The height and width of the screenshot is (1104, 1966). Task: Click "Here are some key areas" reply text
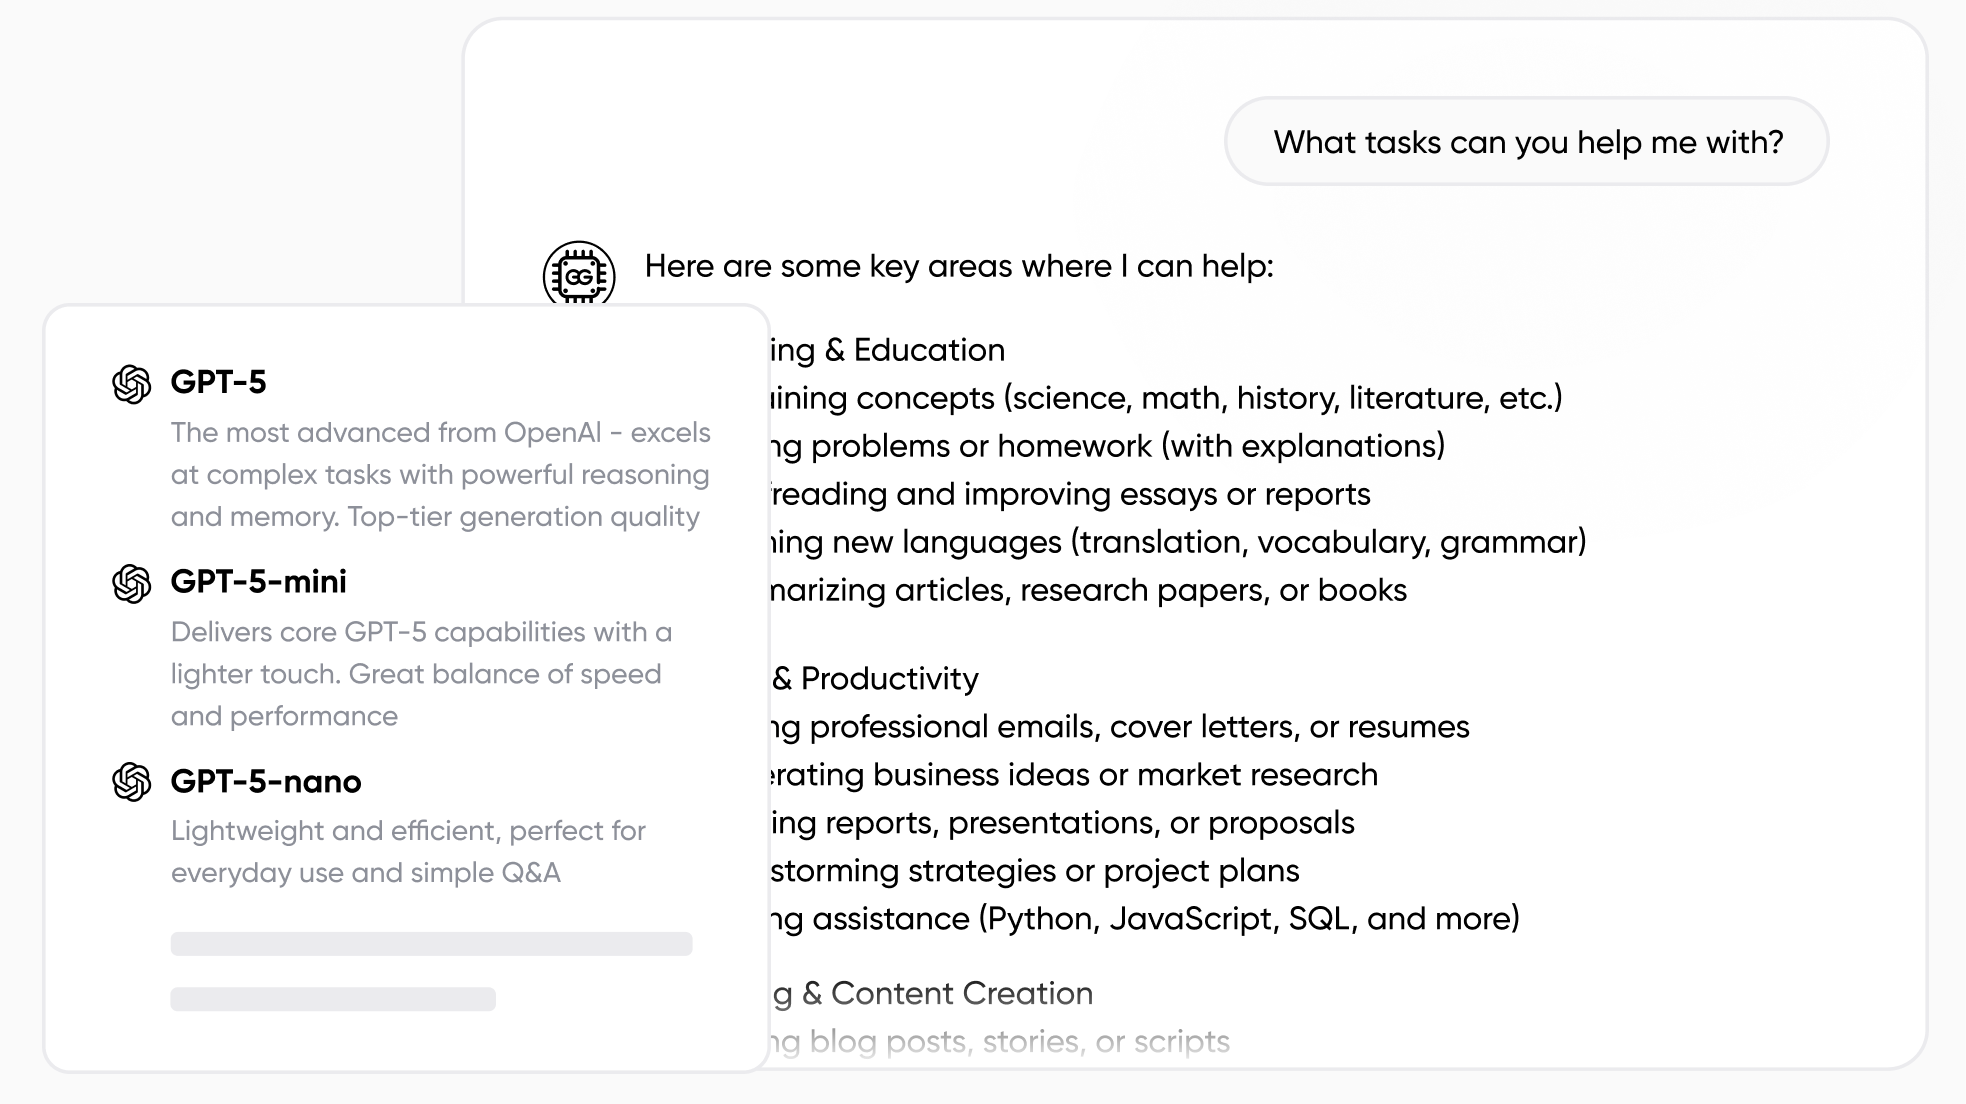(x=958, y=266)
